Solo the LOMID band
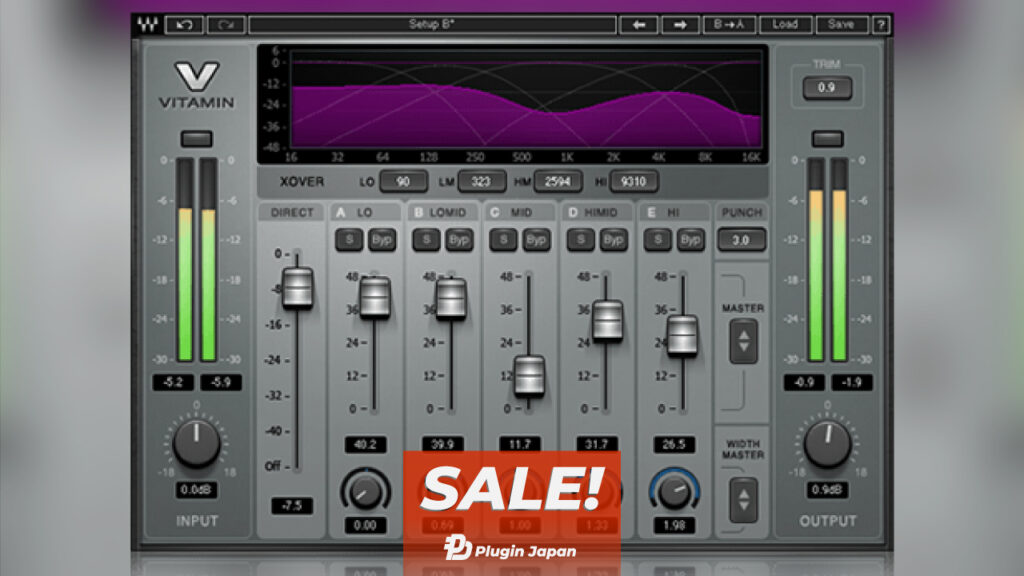Viewport: 1024px width, 576px height. 426,238
